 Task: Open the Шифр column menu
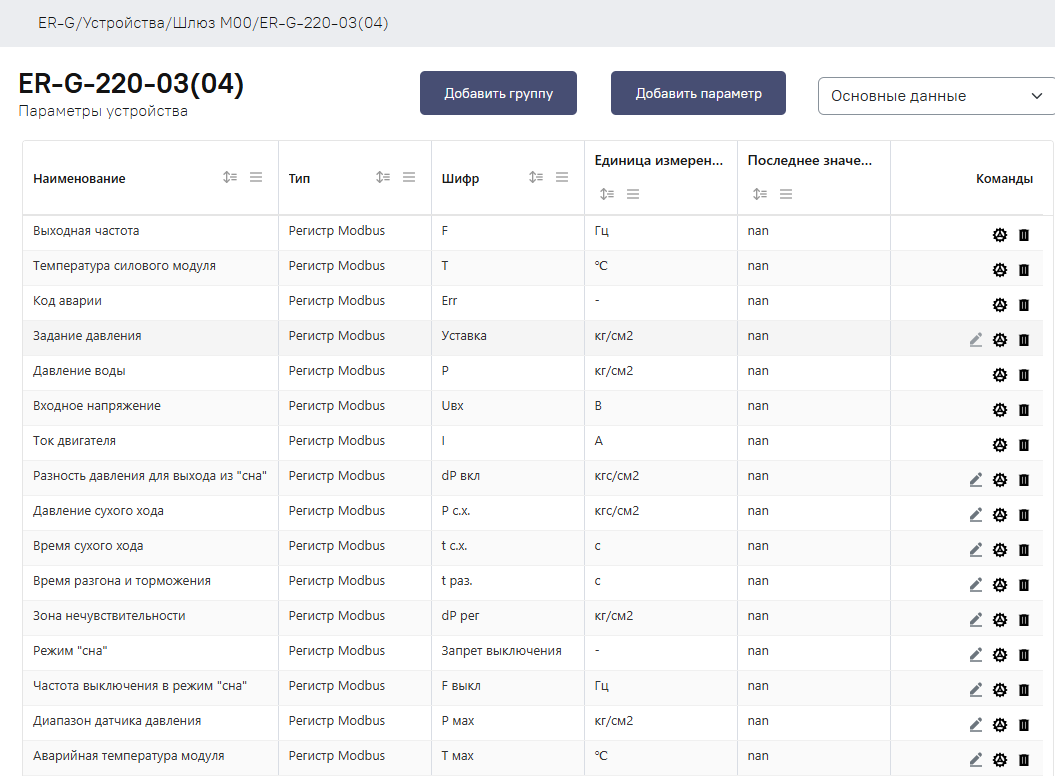pos(562,177)
